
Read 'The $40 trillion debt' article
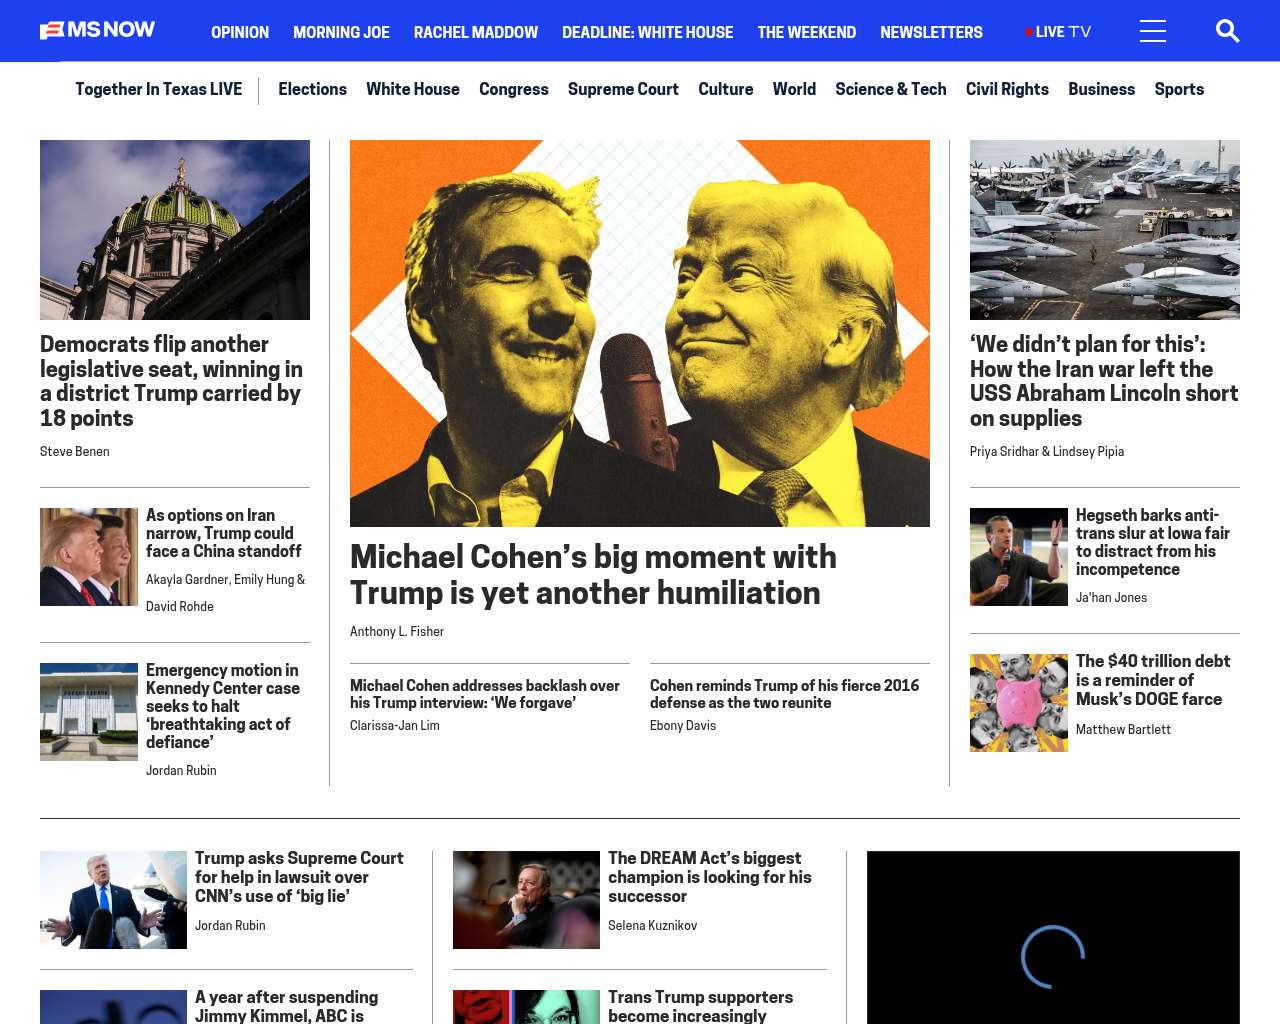(x=1153, y=680)
